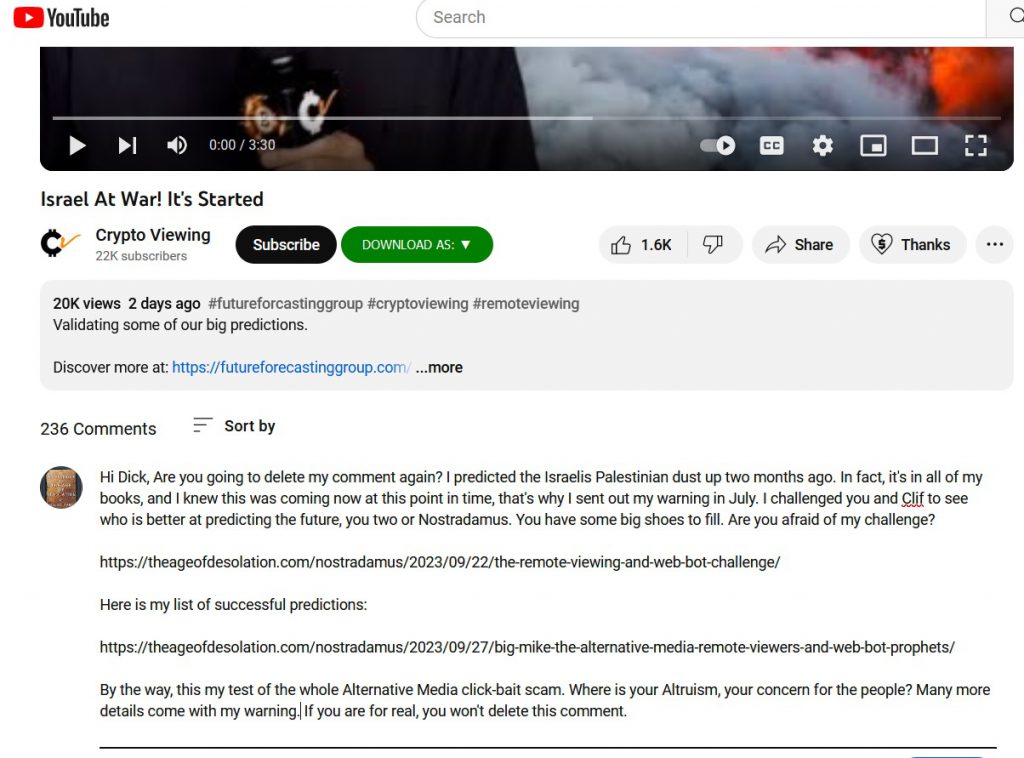Expand the description with ...more
Image resolution: width=1024 pixels, height=758 pixels.
(439, 368)
